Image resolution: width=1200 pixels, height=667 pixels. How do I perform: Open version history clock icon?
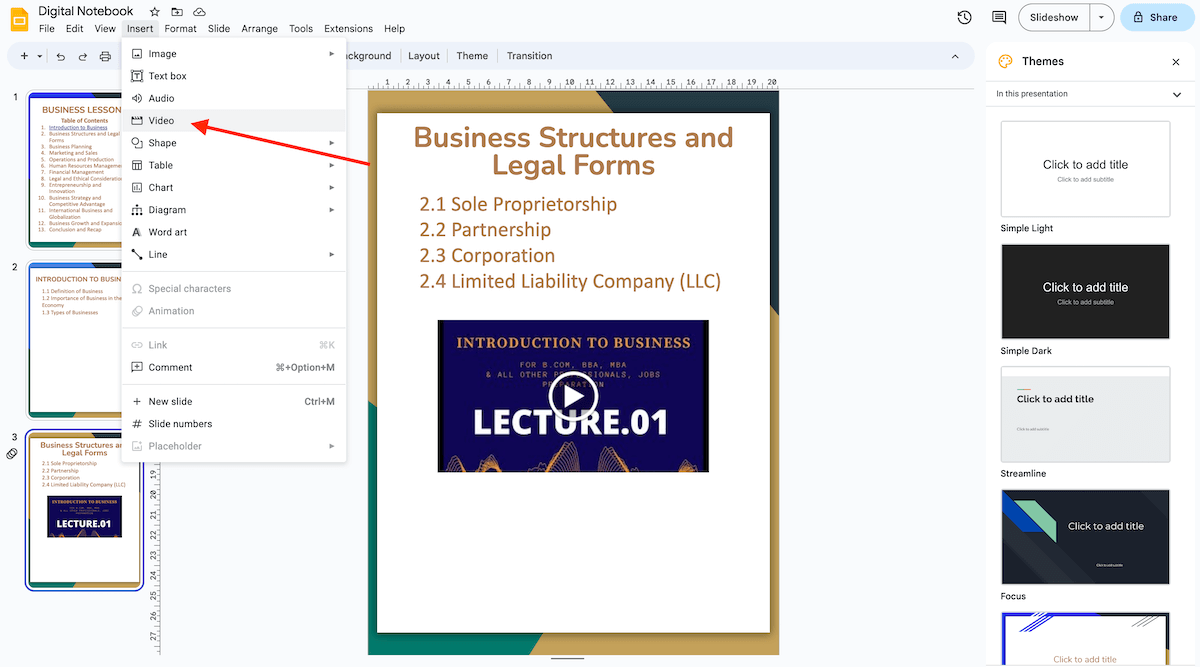[x=964, y=17]
